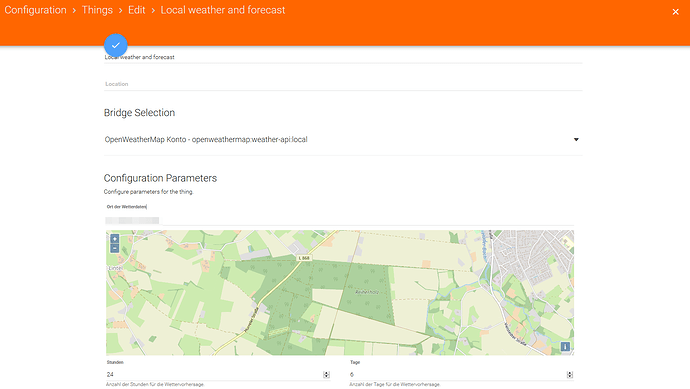Viewport: 690px width, 389px height.
Task: Click the blue checkmark save button
Action: [116, 45]
